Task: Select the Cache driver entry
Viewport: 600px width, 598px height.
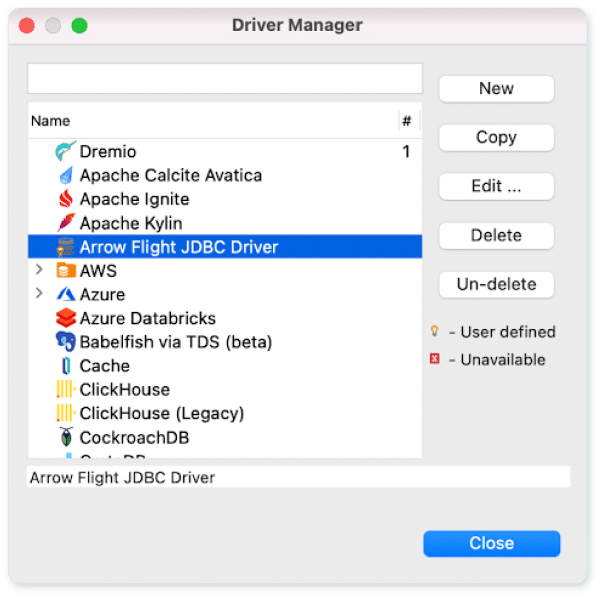Action: pyautogui.click(x=104, y=366)
